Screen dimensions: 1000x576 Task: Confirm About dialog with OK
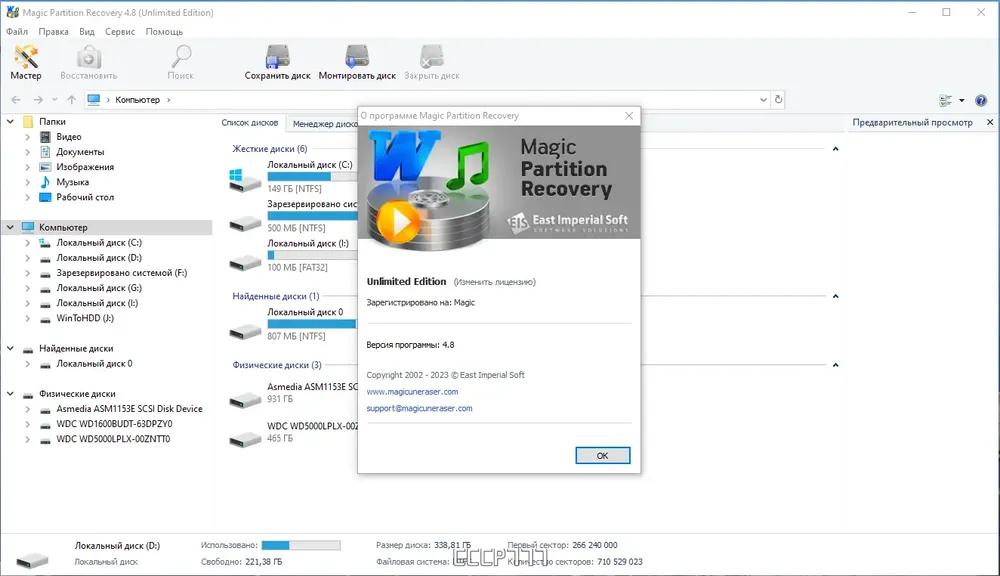[x=603, y=455]
